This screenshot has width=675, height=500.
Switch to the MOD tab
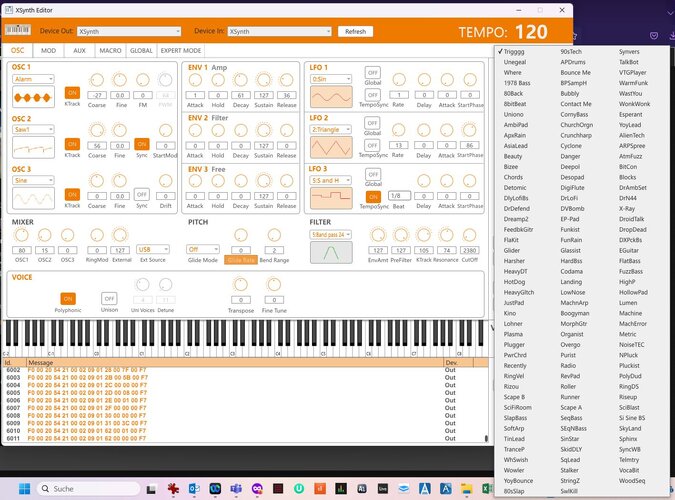click(48, 50)
